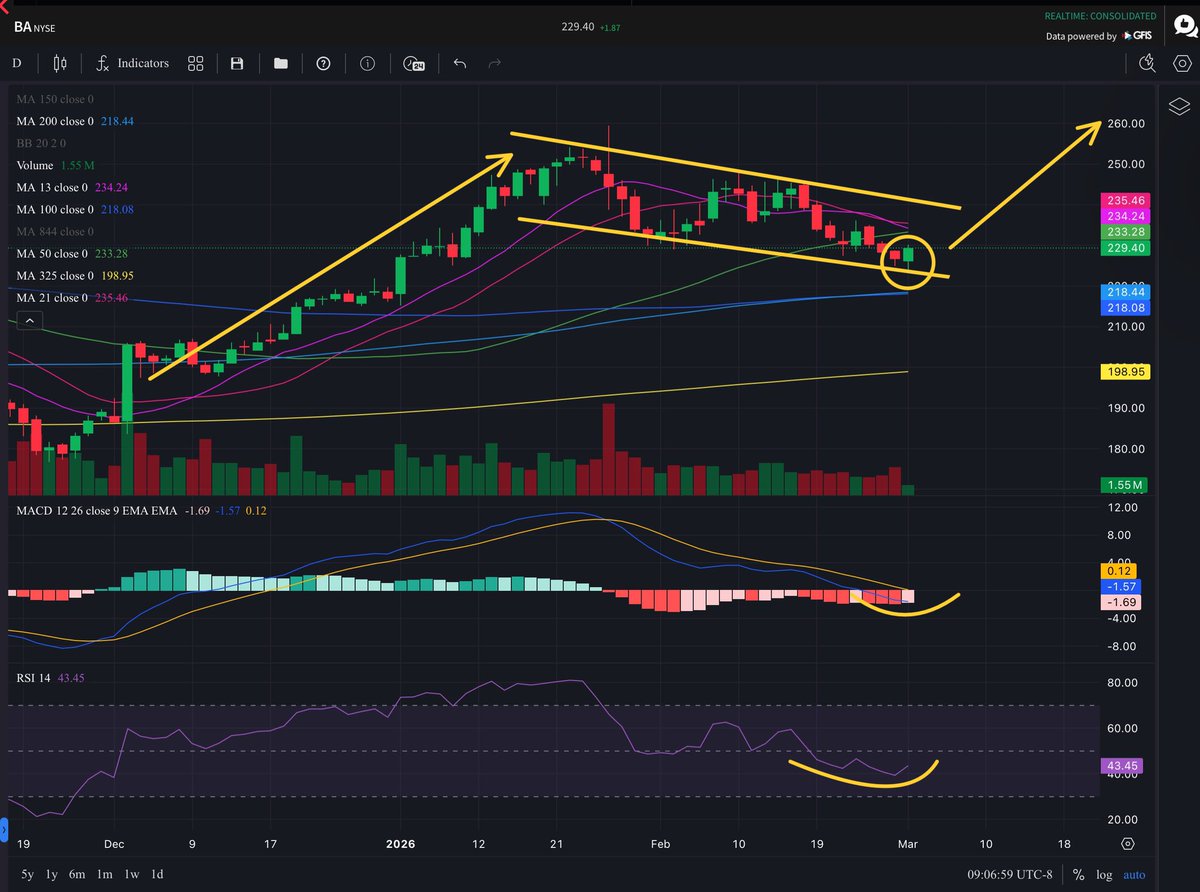Click the 218.08 blue price label

[1125, 306]
